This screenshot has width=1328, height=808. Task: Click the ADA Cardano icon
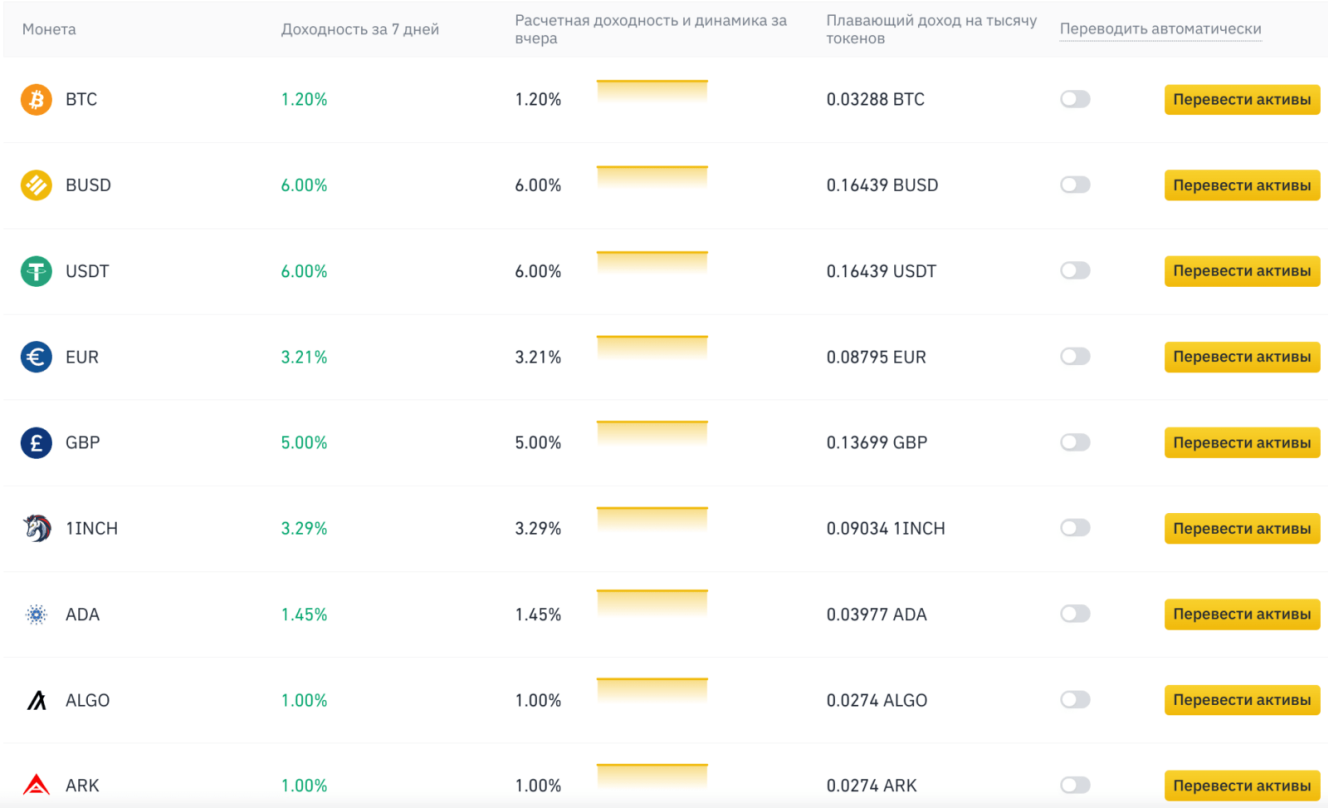pos(36,614)
